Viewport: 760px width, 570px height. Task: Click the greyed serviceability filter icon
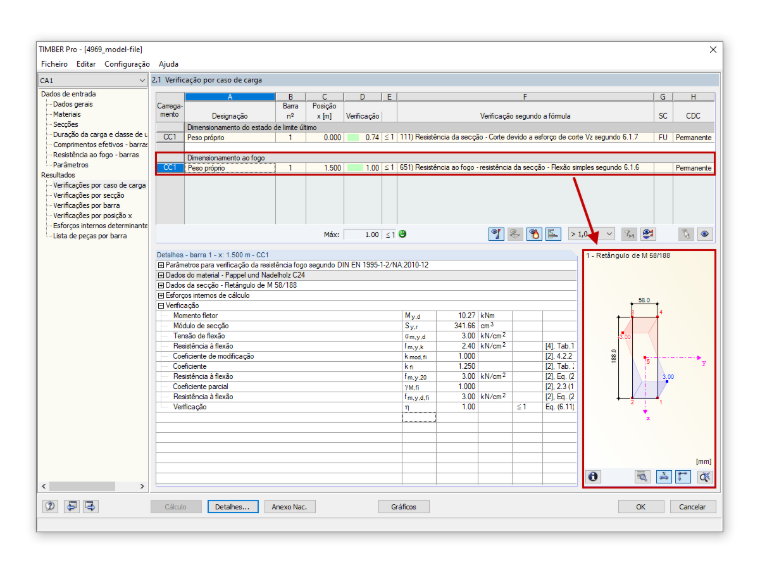click(515, 234)
